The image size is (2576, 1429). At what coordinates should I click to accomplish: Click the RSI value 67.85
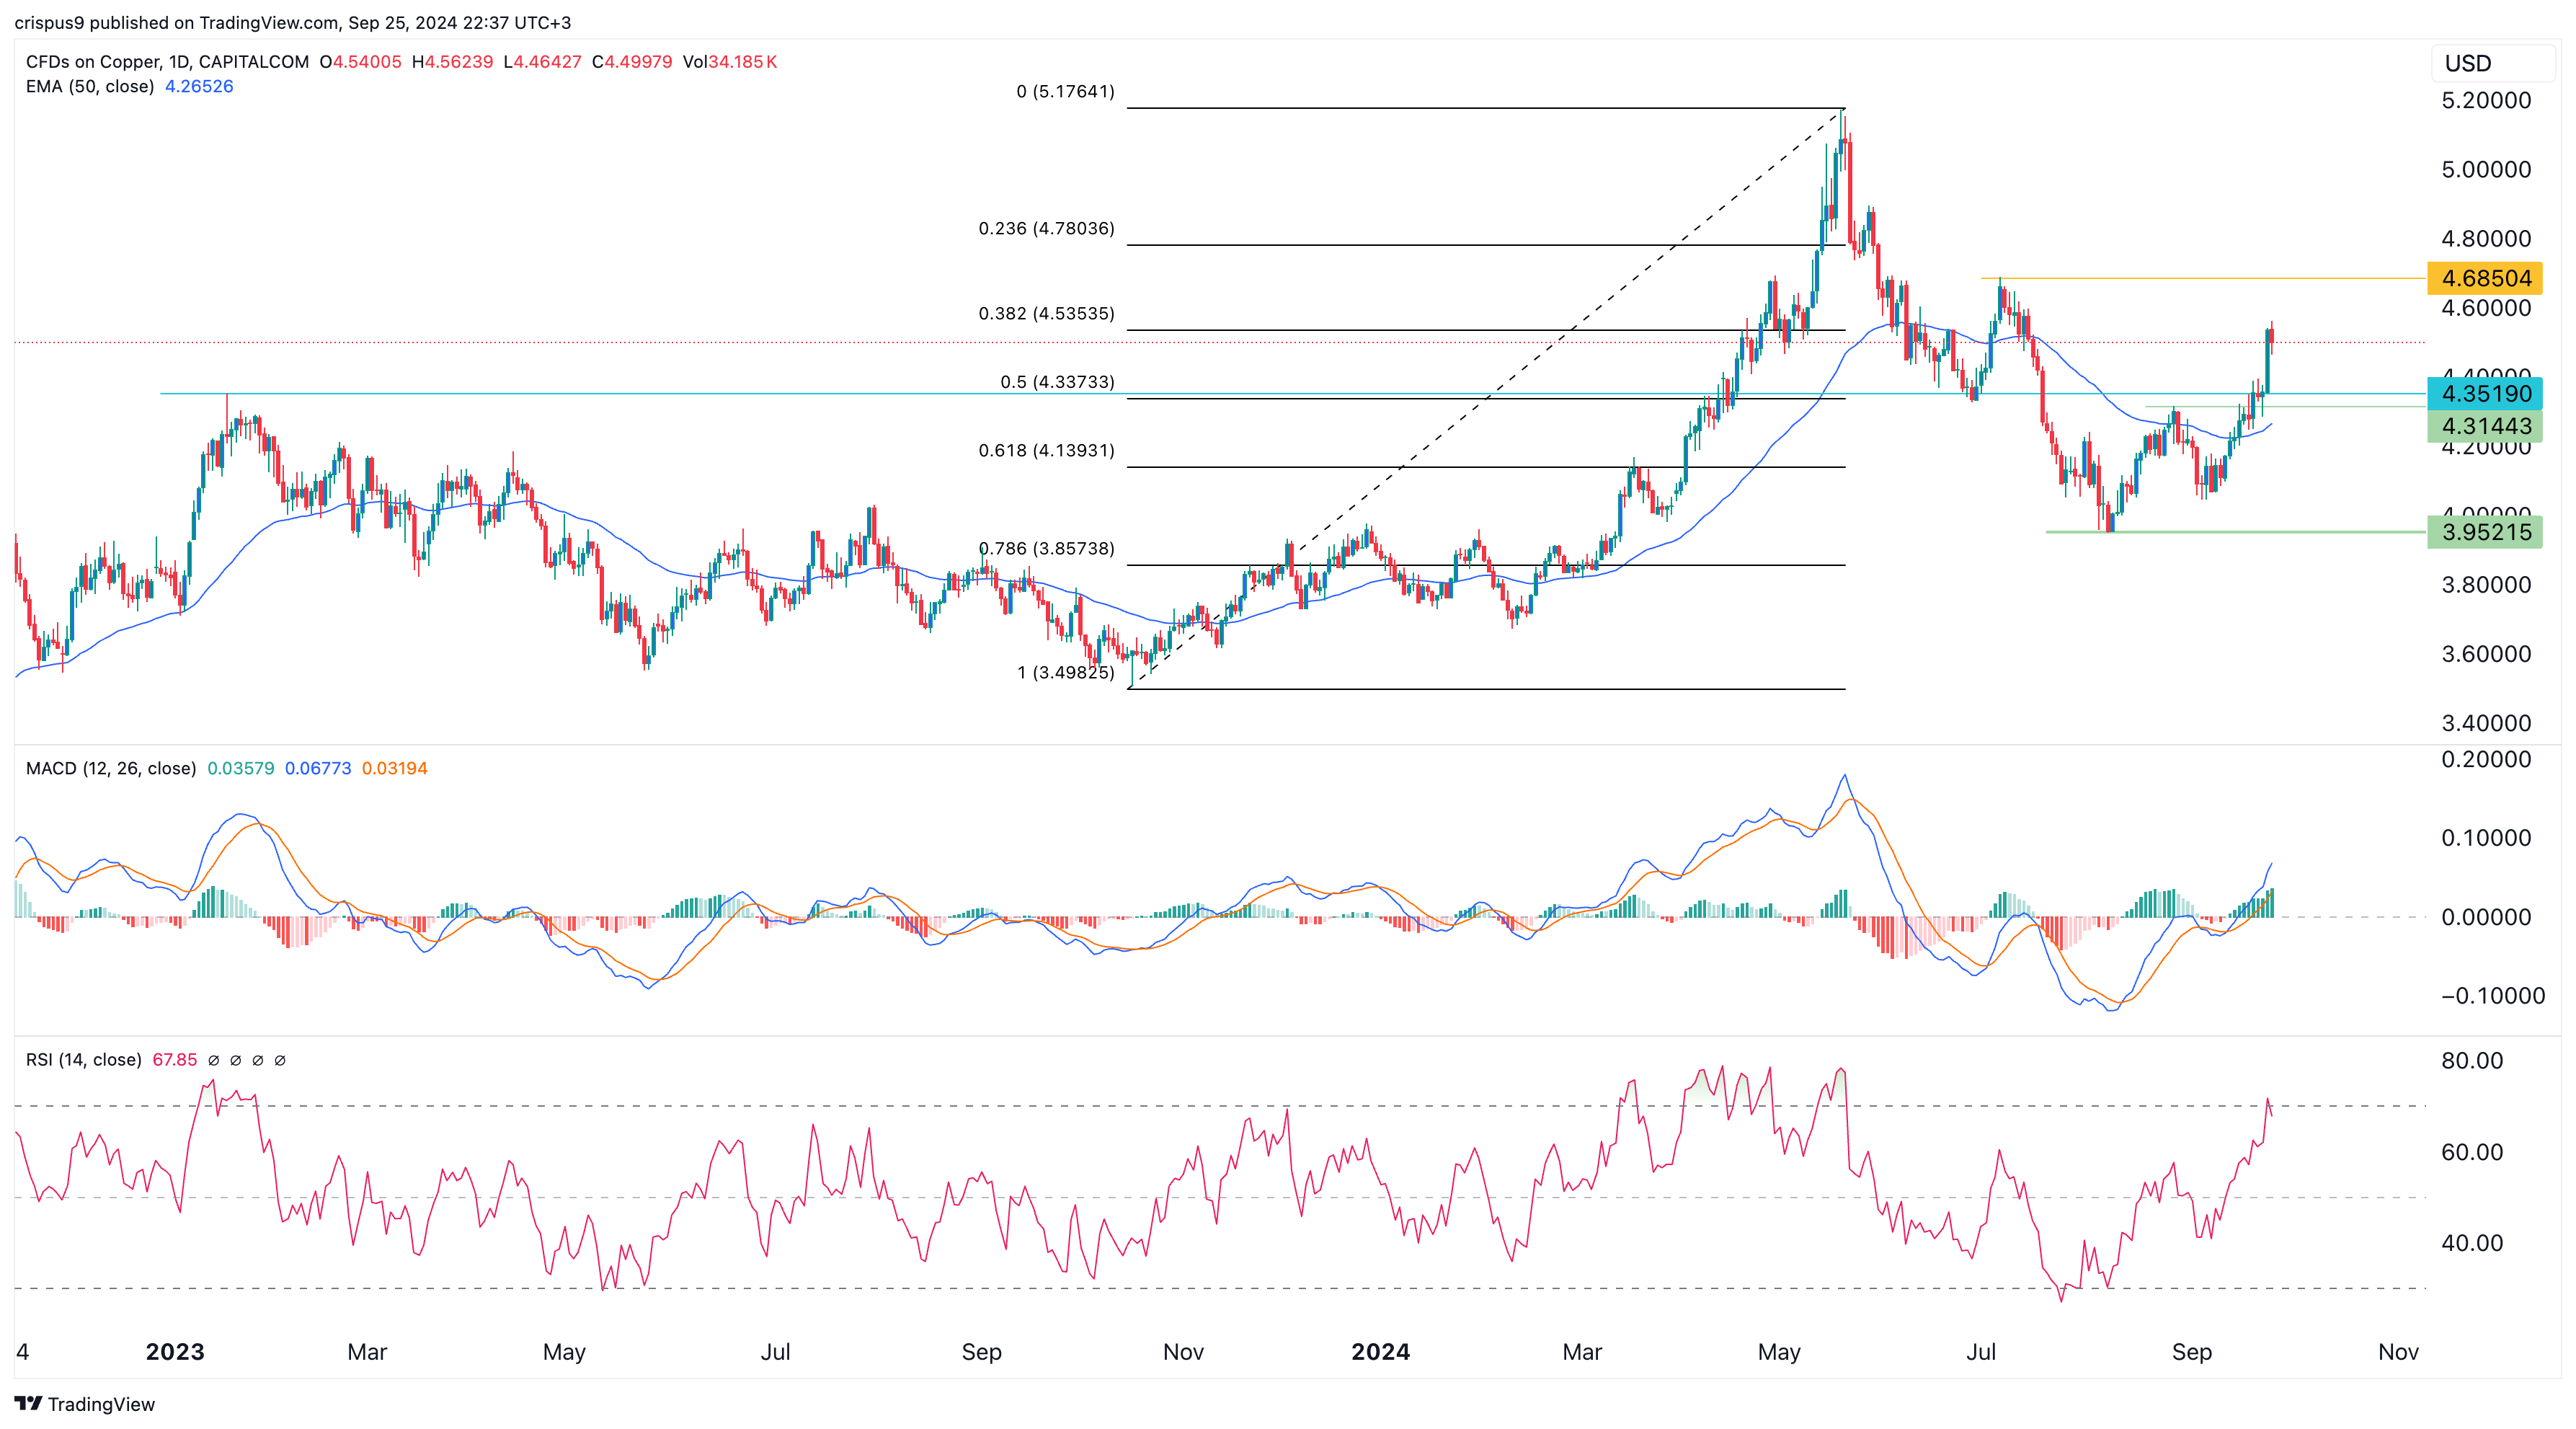tap(175, 1059)
